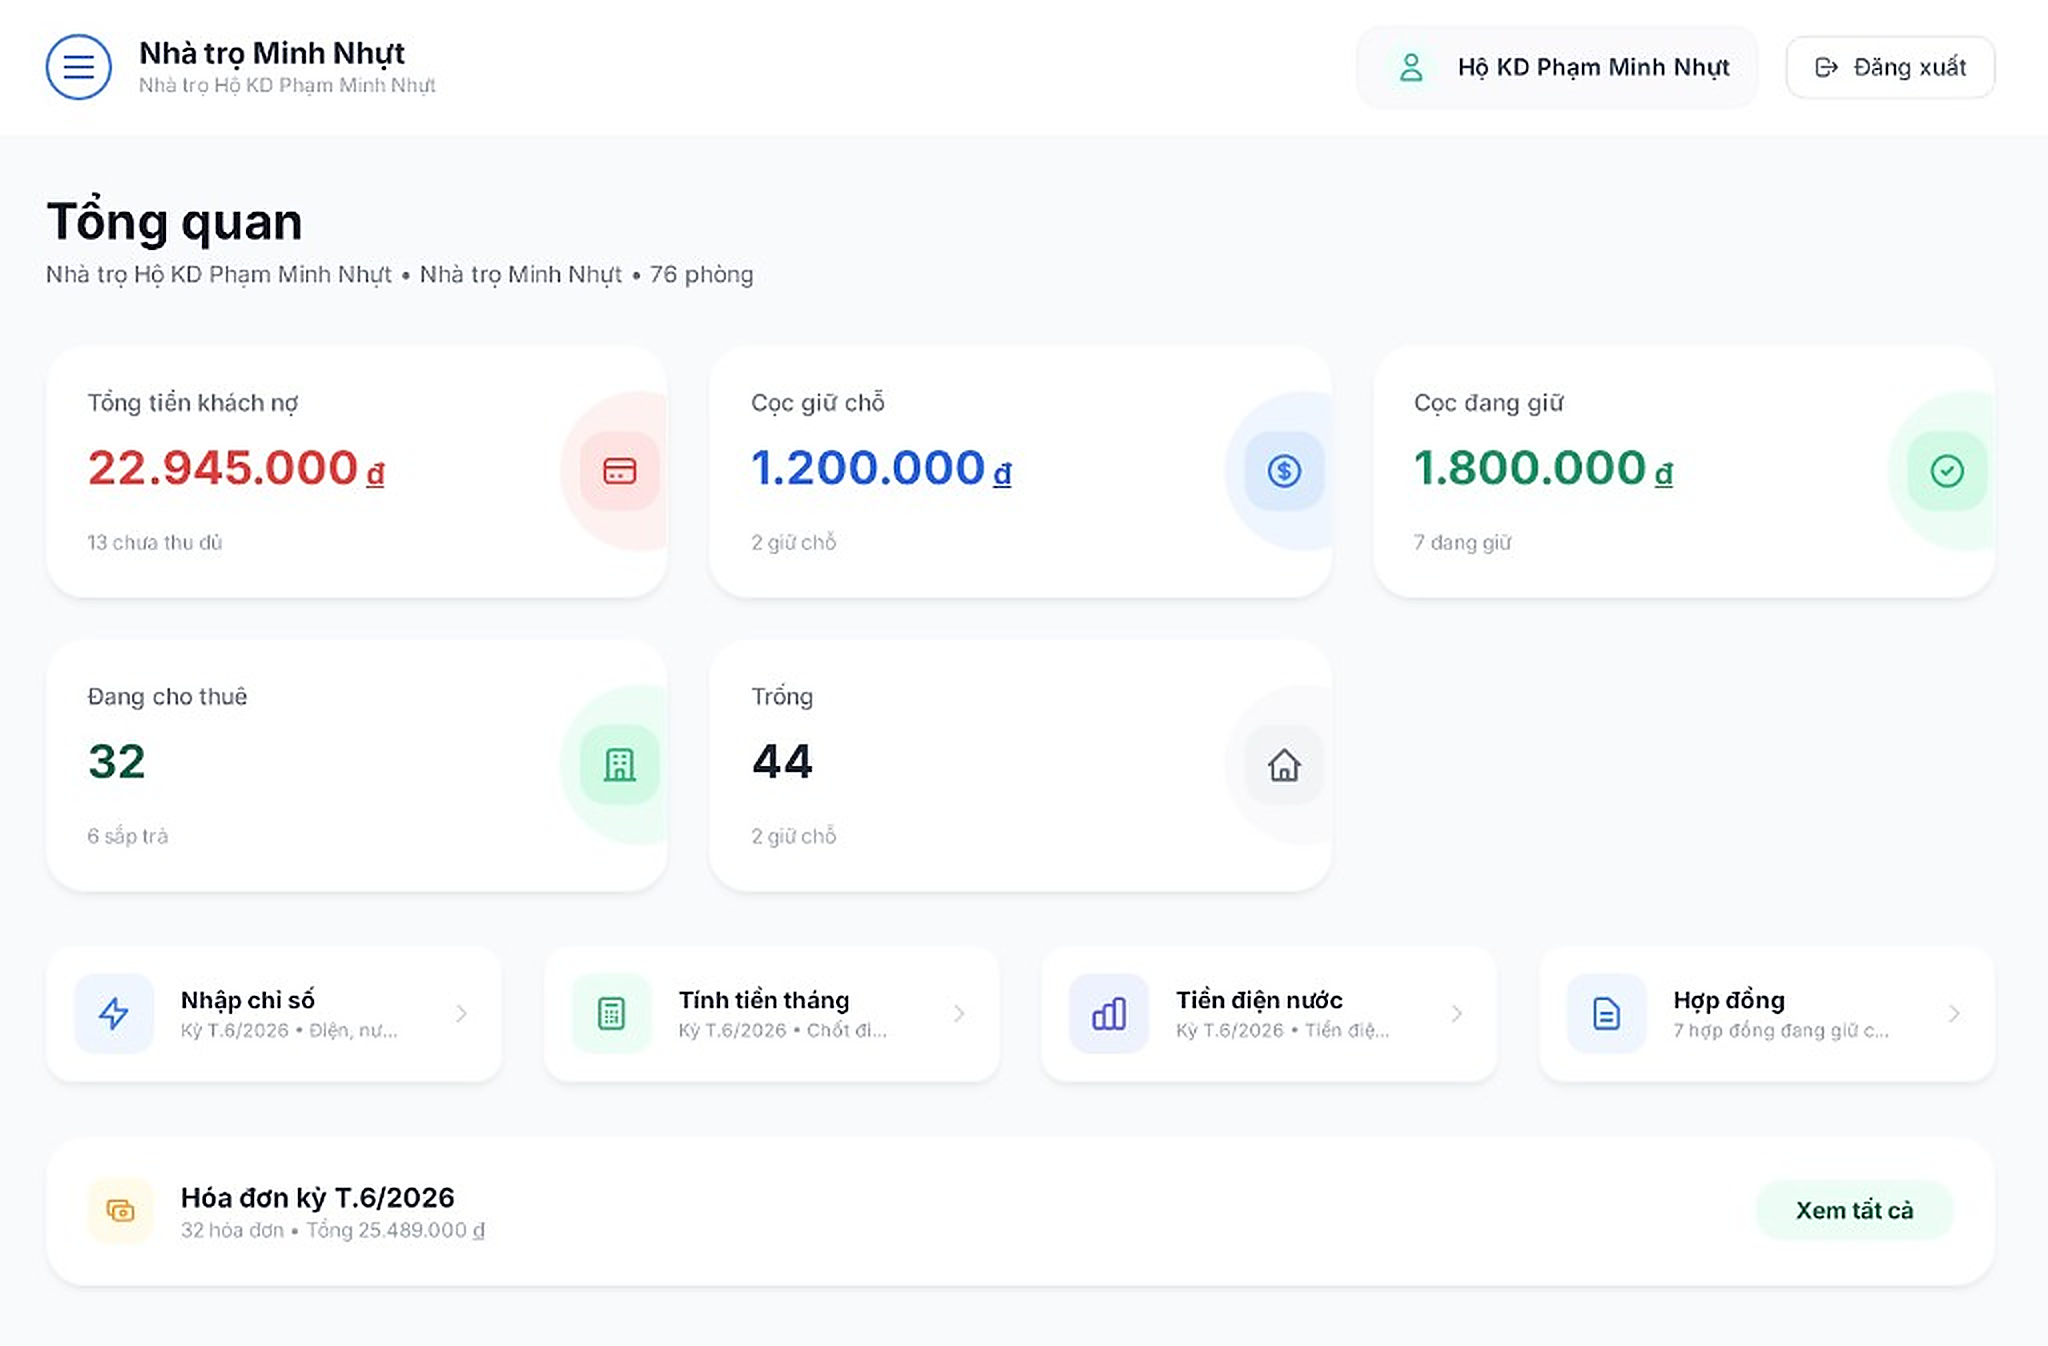Click the calculator Tính tiền tháng icon
Viewport: 2048px width, 1346px height.
pos(611,1013)
